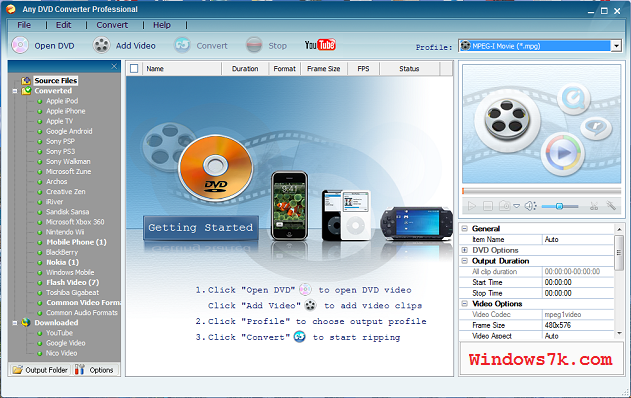The height and width of the screenshot is (398, 631).
Task: Mute audio with the speaker icon
Action: click(x=530, y=206)
